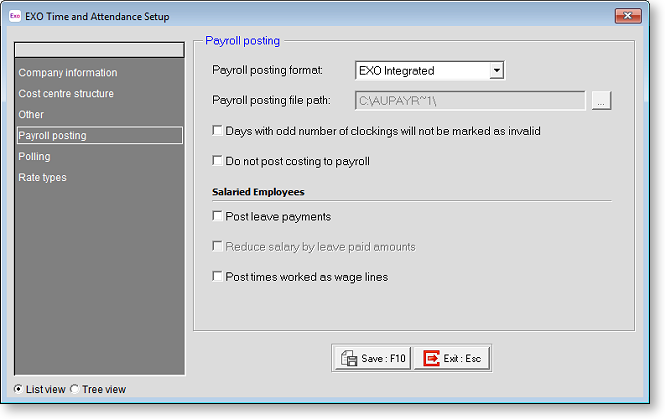Click the Payroll posting file path field
This screenshot has height=419, width=665.
pyautogui.click(x=470, y=100)
